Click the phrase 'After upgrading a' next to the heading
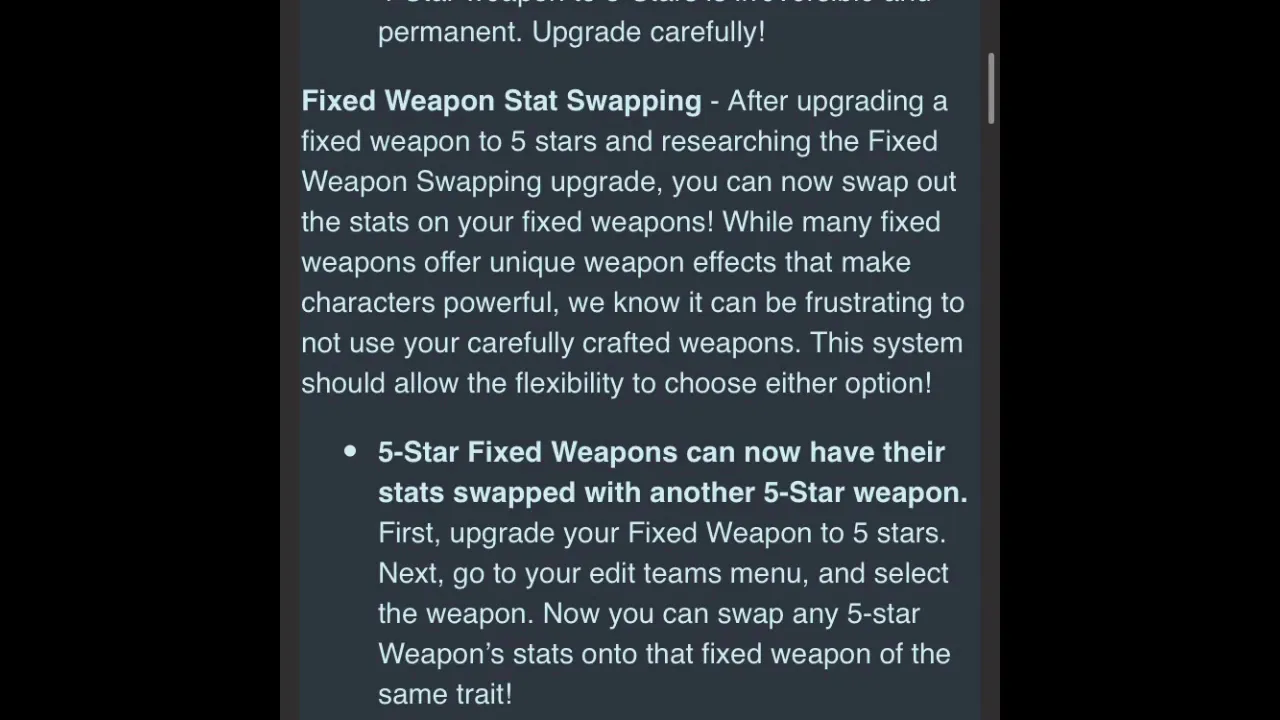The image size is (1280, 720). [x=837, y=101]
